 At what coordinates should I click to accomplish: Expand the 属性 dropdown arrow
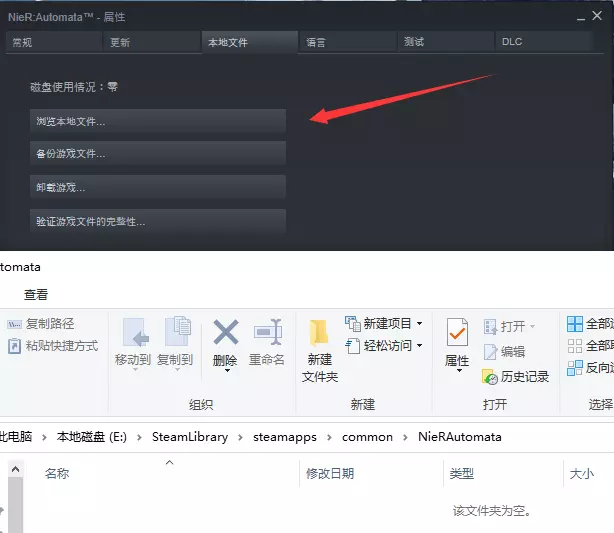(459, 370)
